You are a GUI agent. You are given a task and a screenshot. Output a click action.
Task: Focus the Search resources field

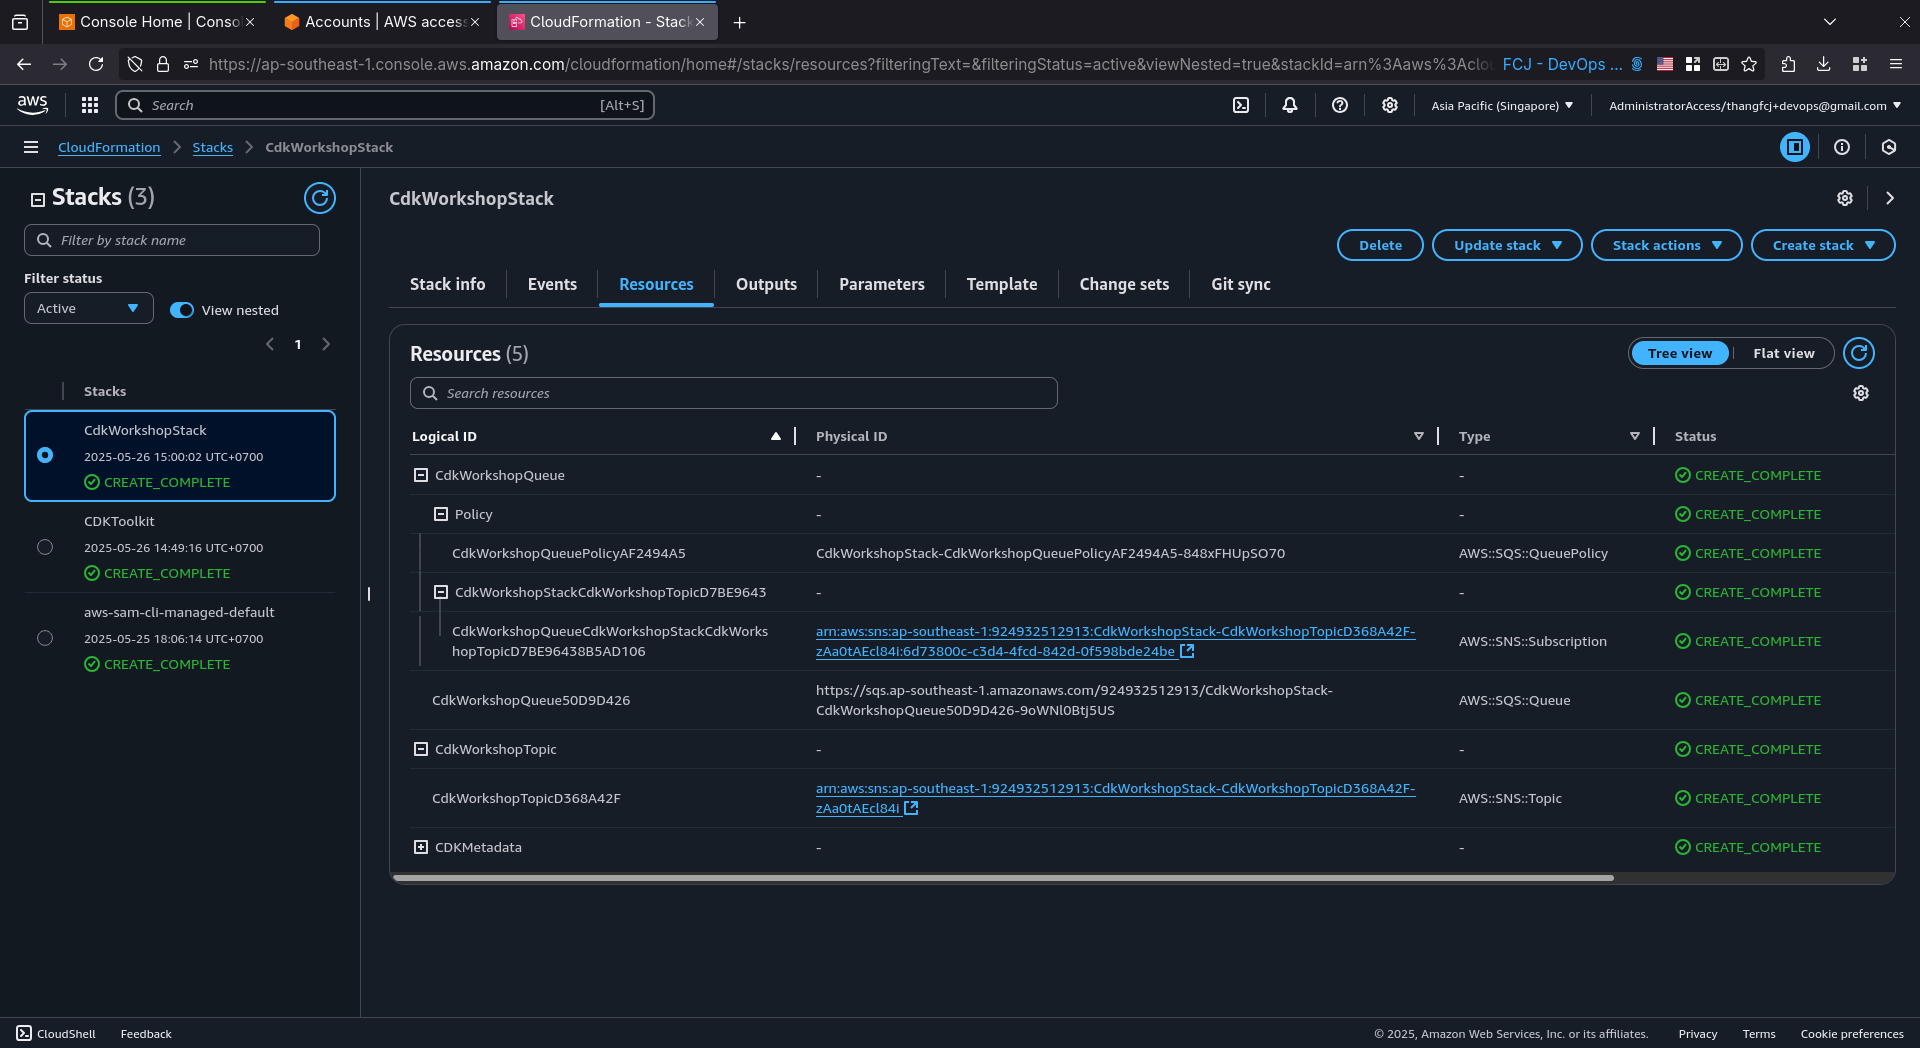pos(734,393)
